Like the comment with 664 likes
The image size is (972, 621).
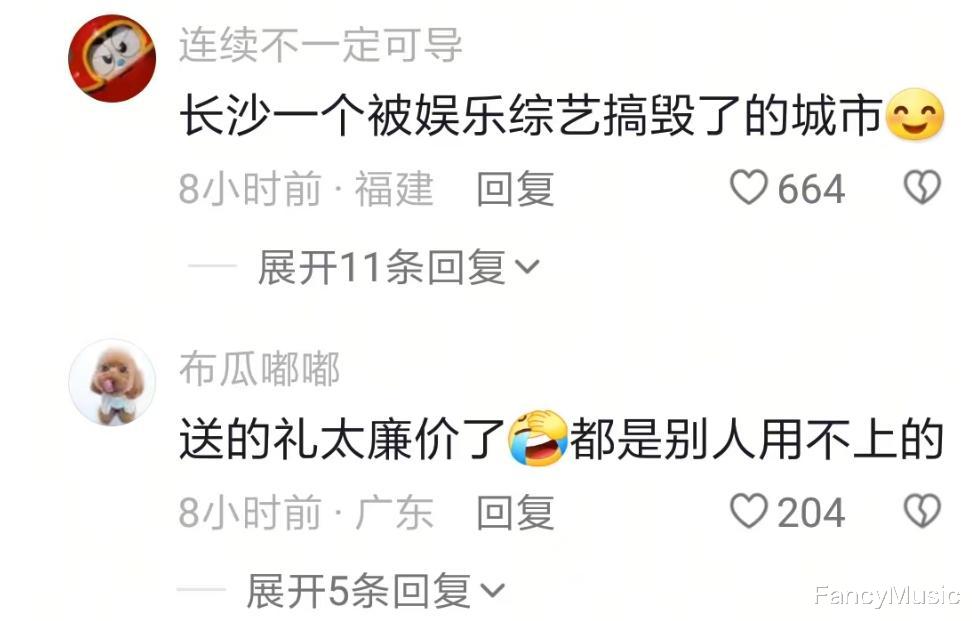[x=748, y=187]
